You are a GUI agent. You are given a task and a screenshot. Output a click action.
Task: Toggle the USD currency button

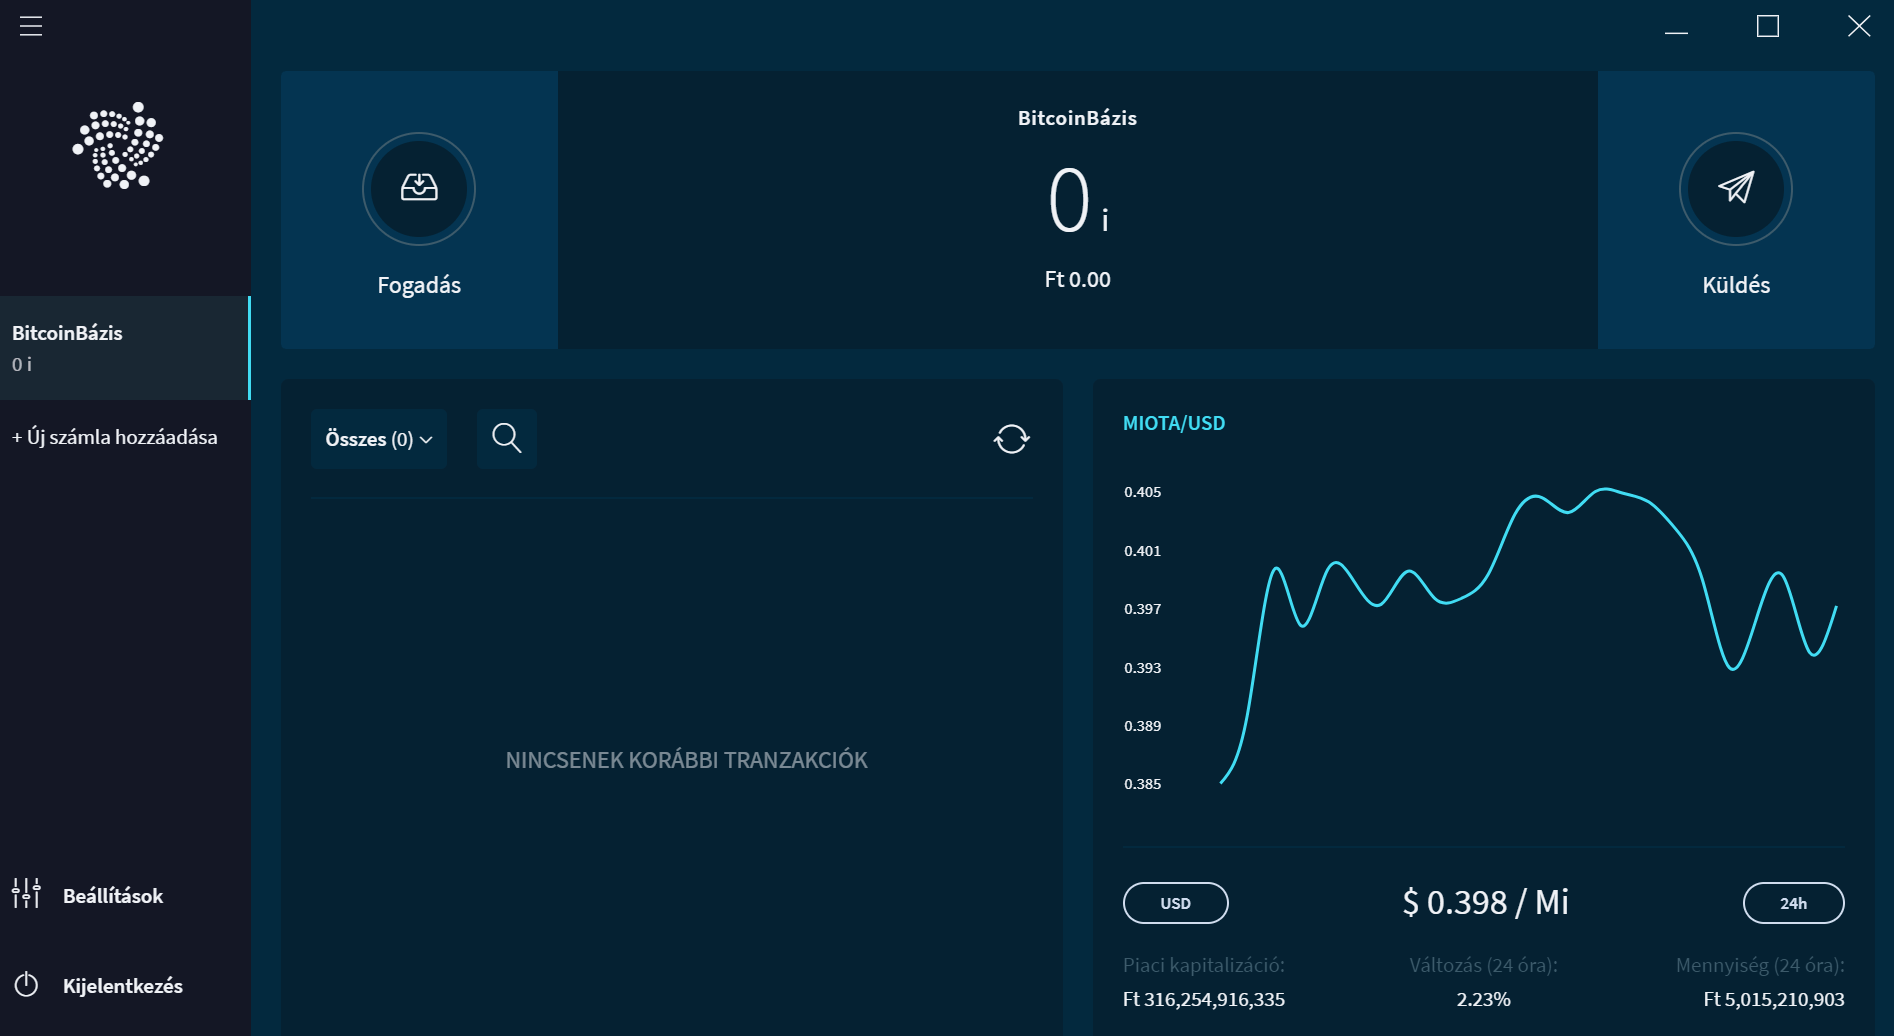coord(1176,903)
